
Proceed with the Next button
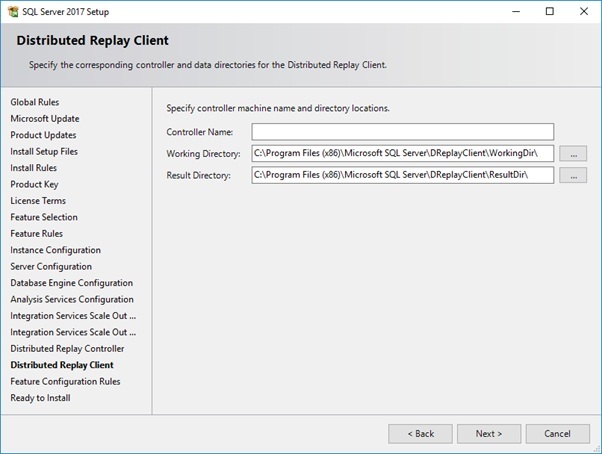pos(489,434)
